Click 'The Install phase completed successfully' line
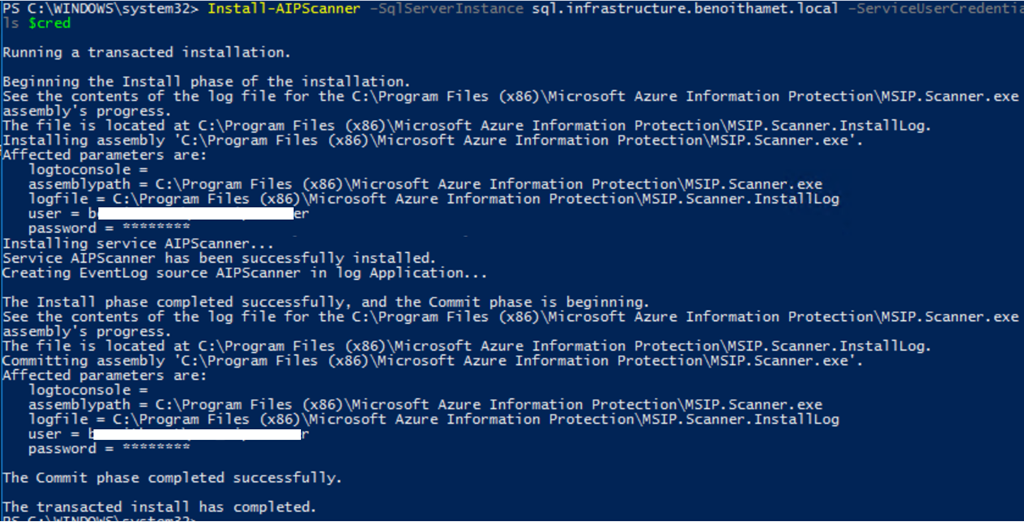 (x=326, y=302)
